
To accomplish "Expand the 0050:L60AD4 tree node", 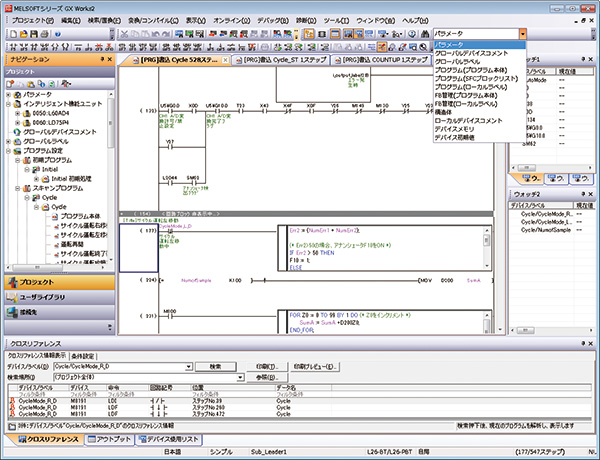I will (x=18, y=113).
